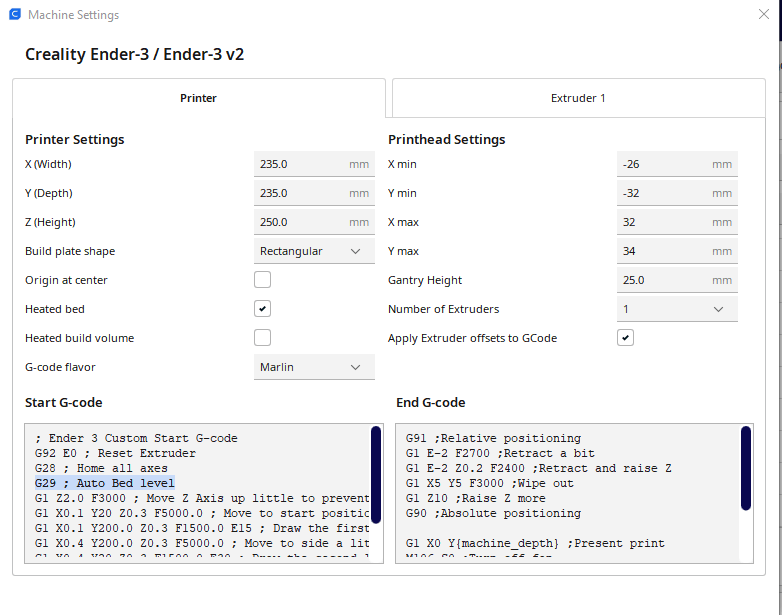The height and width of the screenshot is (615, 782).
Task: Click the Move to start position G-code line
Action: point(202,513)
